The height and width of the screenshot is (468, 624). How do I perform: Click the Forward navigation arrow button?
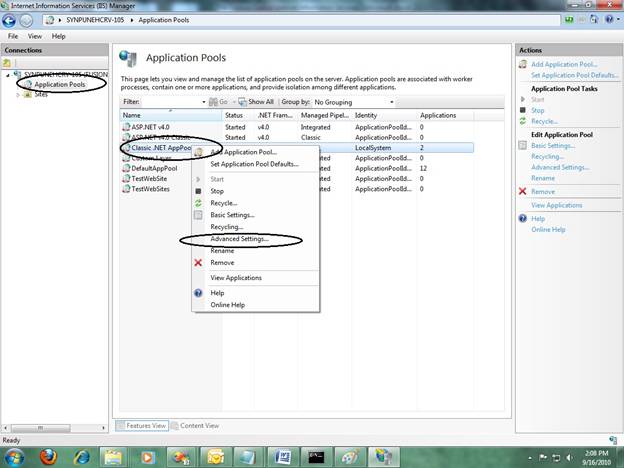[26, 20]
